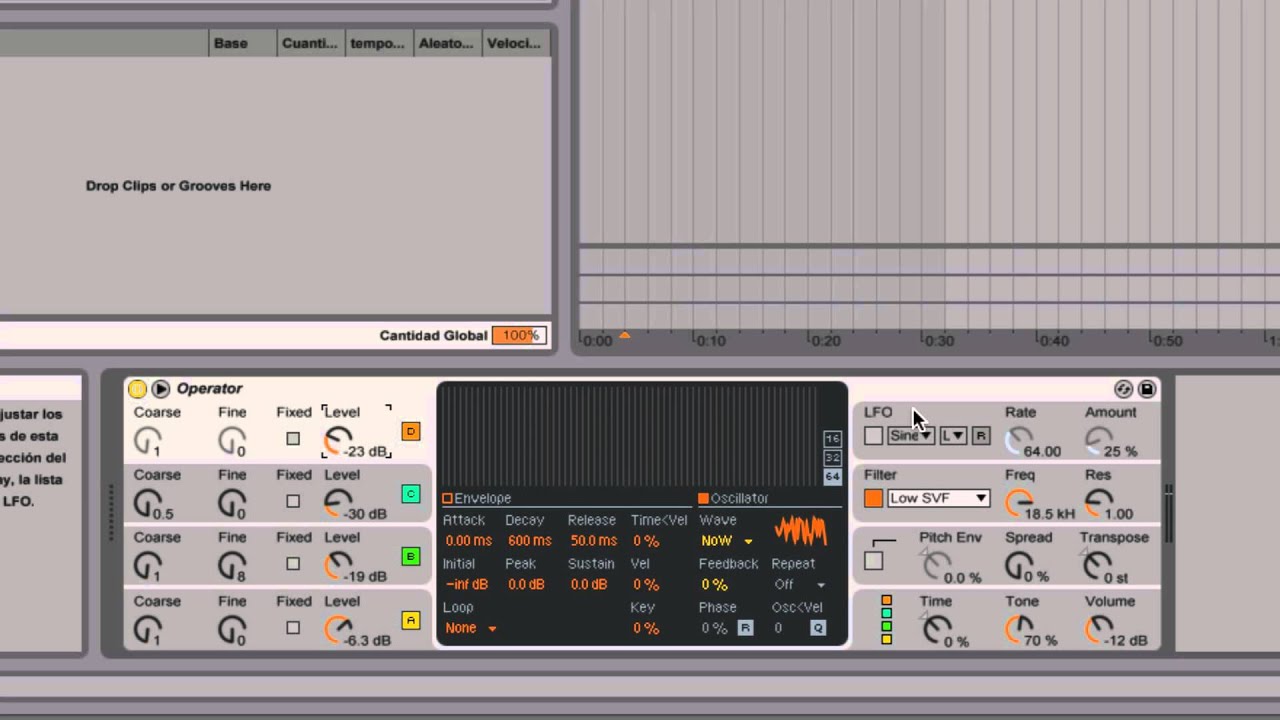Image resolution: width=1280 pixels, height=720 pixels.
Task: Click the Volume knob
Action: [x=1098, y=629]
